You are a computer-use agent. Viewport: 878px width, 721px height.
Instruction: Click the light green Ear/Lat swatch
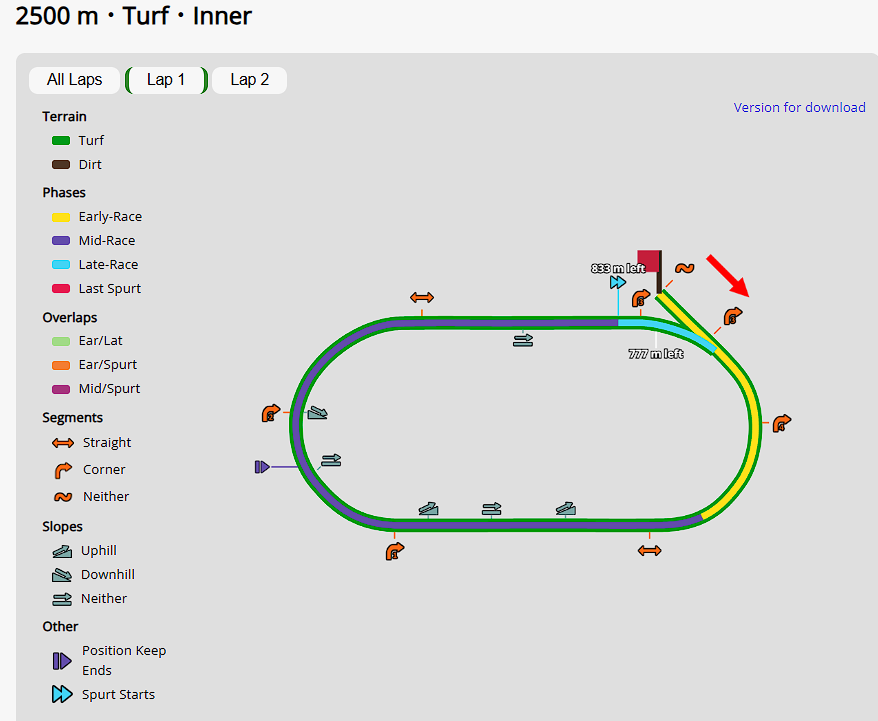tap(61, 341)
